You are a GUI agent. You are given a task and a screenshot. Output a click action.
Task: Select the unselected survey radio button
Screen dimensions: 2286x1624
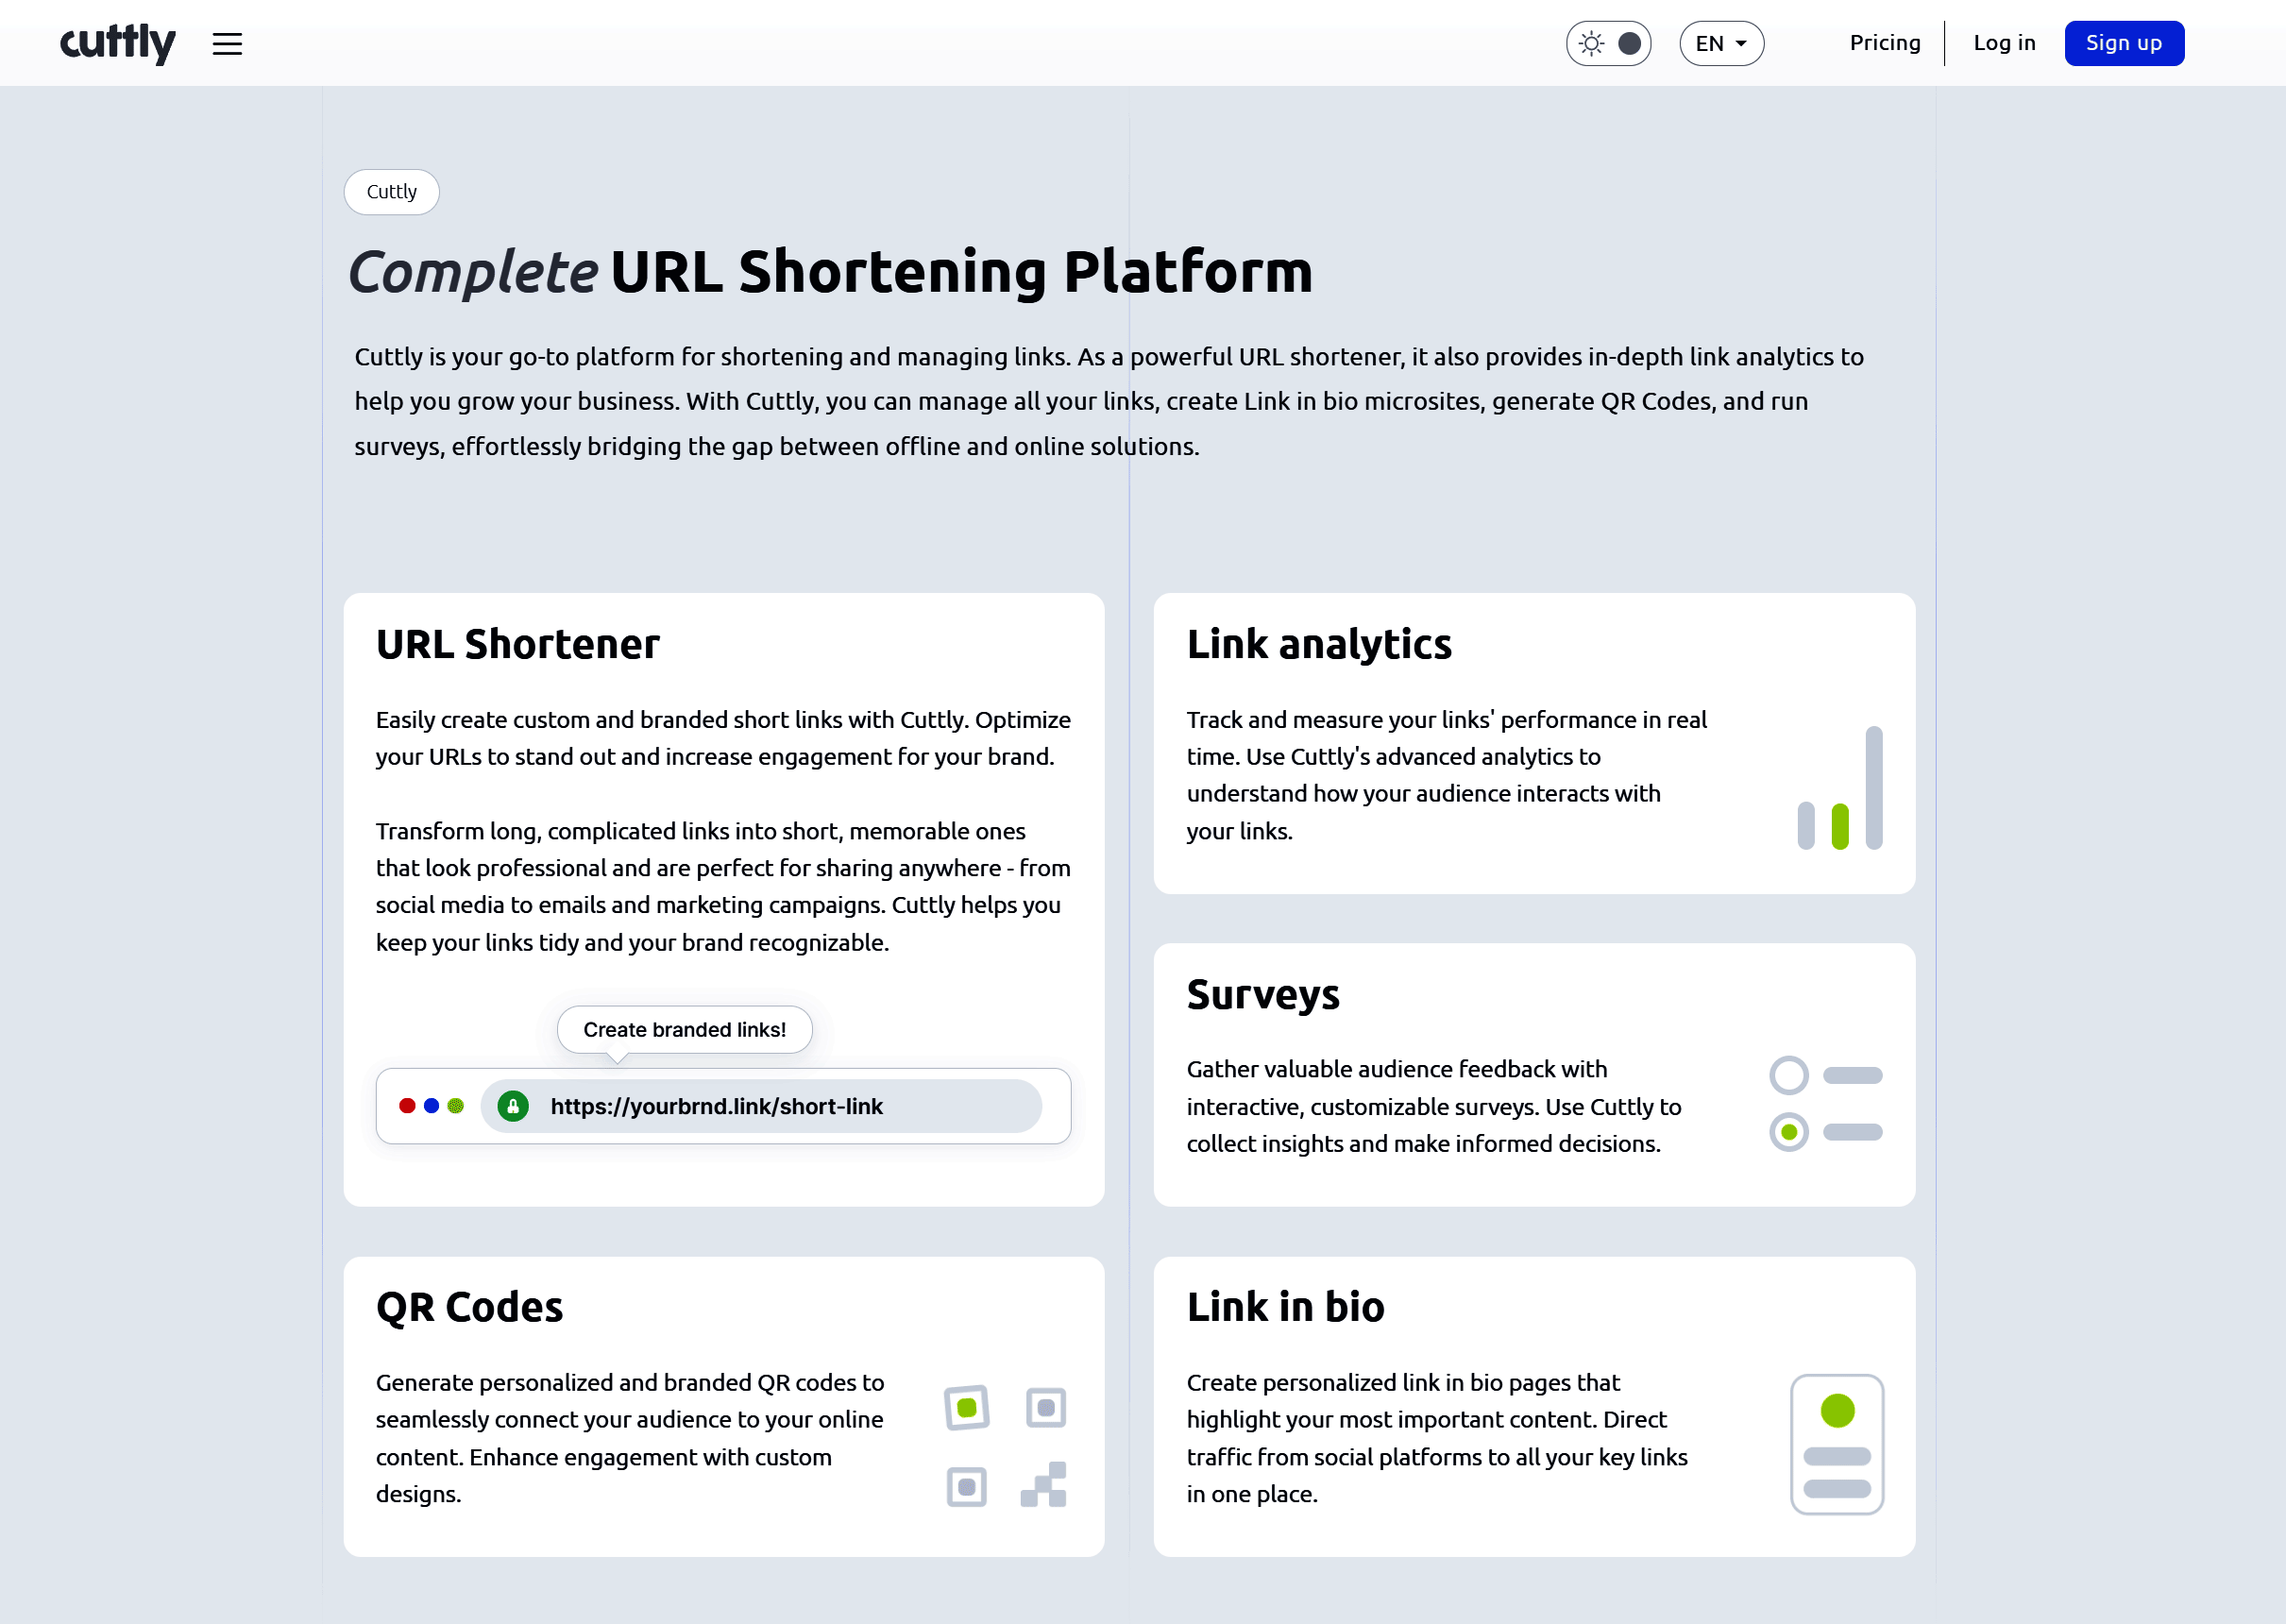[1788, 1076]
